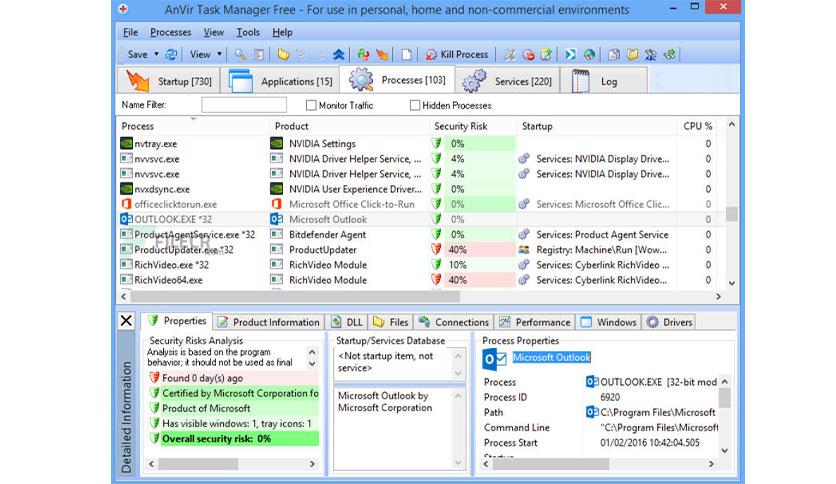
Task: Open the DLL tab
Action: click(x=347, y=322)
